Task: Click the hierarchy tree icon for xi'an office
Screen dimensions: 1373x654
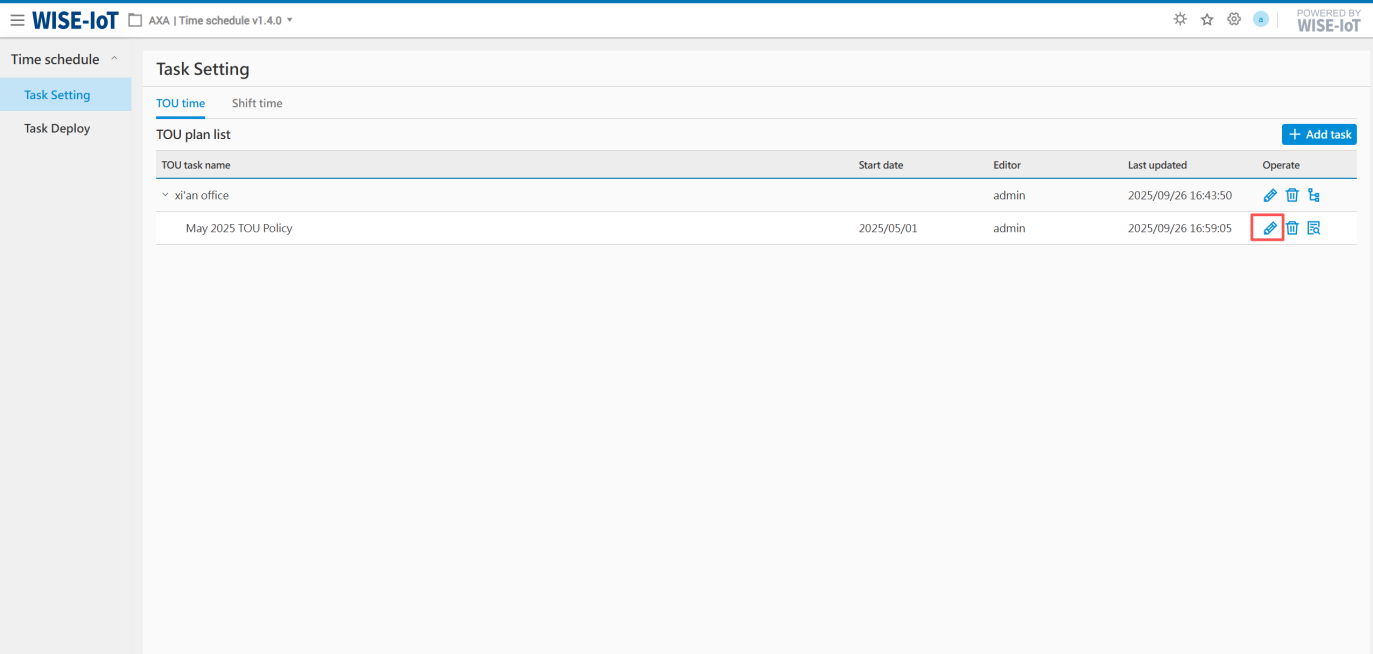Action: point(1314,195)
